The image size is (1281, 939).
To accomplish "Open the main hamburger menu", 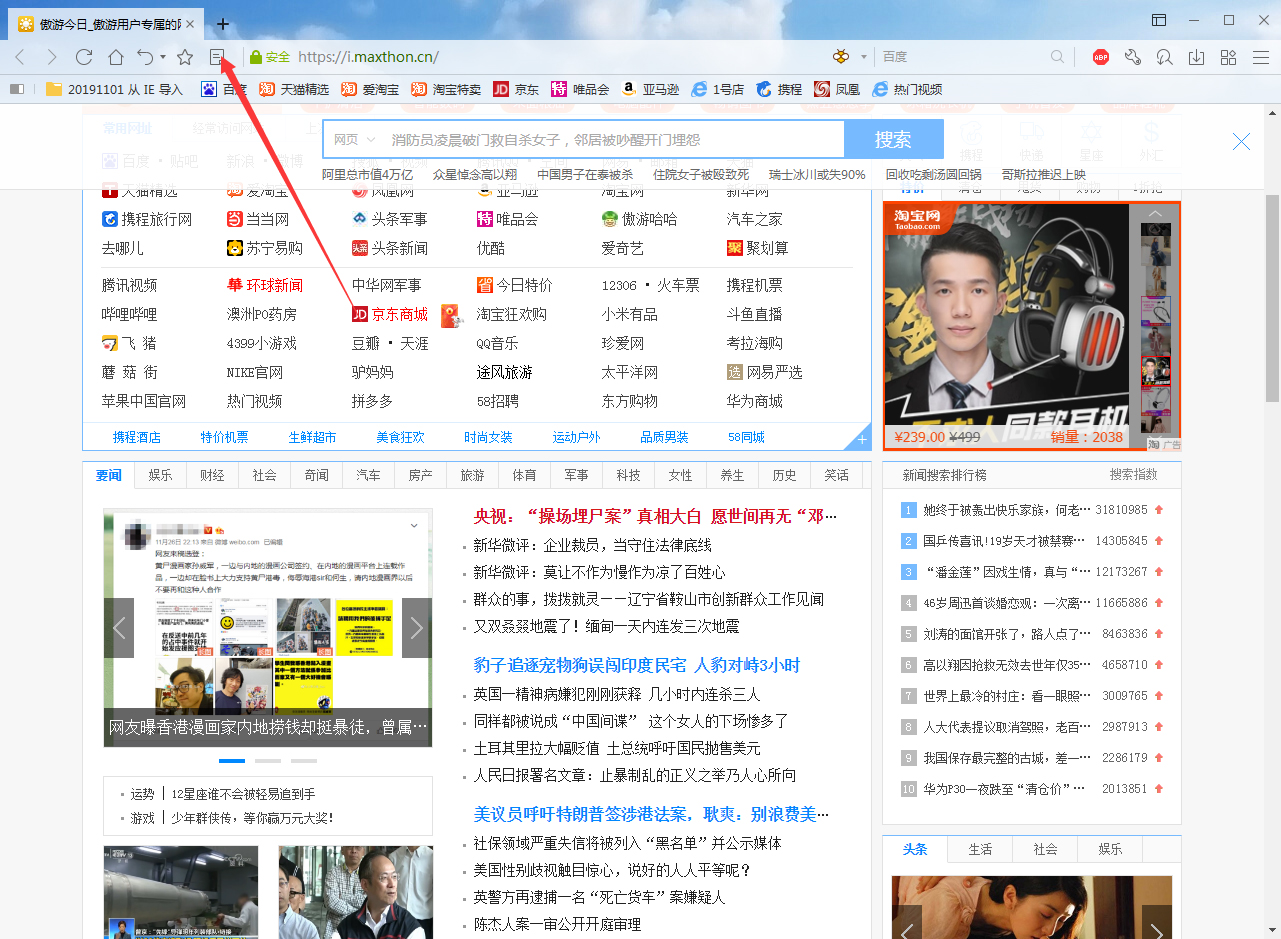I will [1262, 57].
